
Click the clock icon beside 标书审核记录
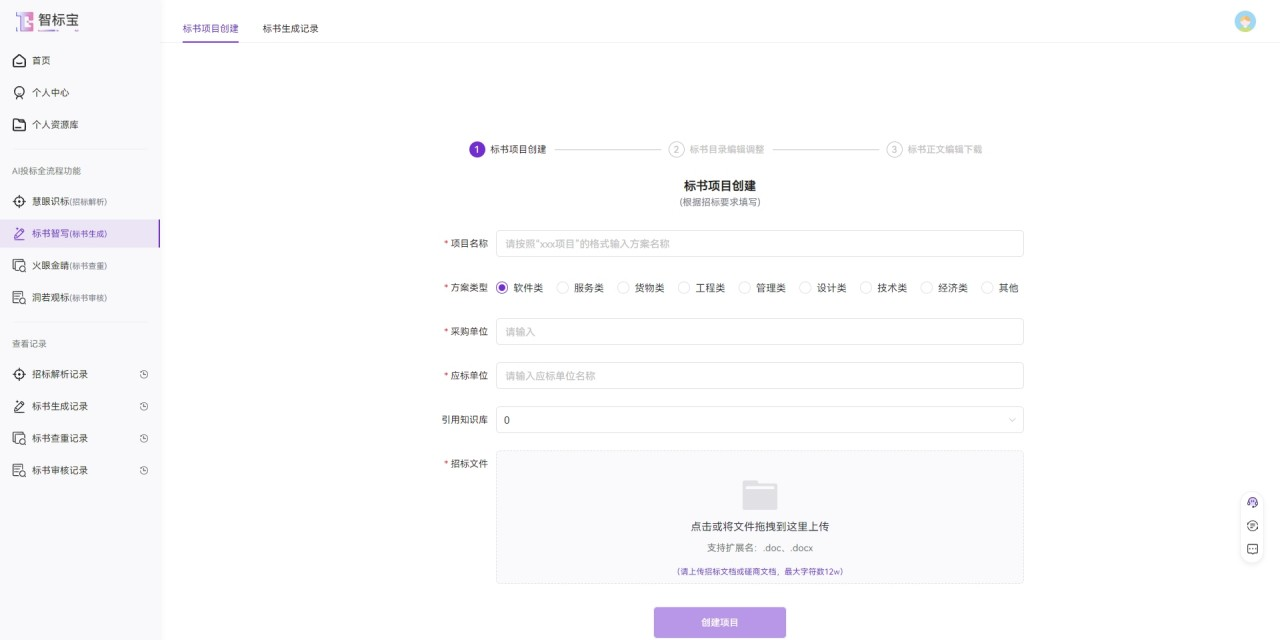[144, 470]
